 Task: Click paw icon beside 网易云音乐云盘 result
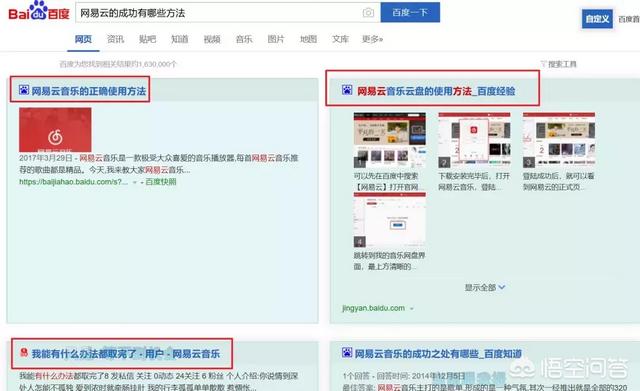click(x=347, y=90)
